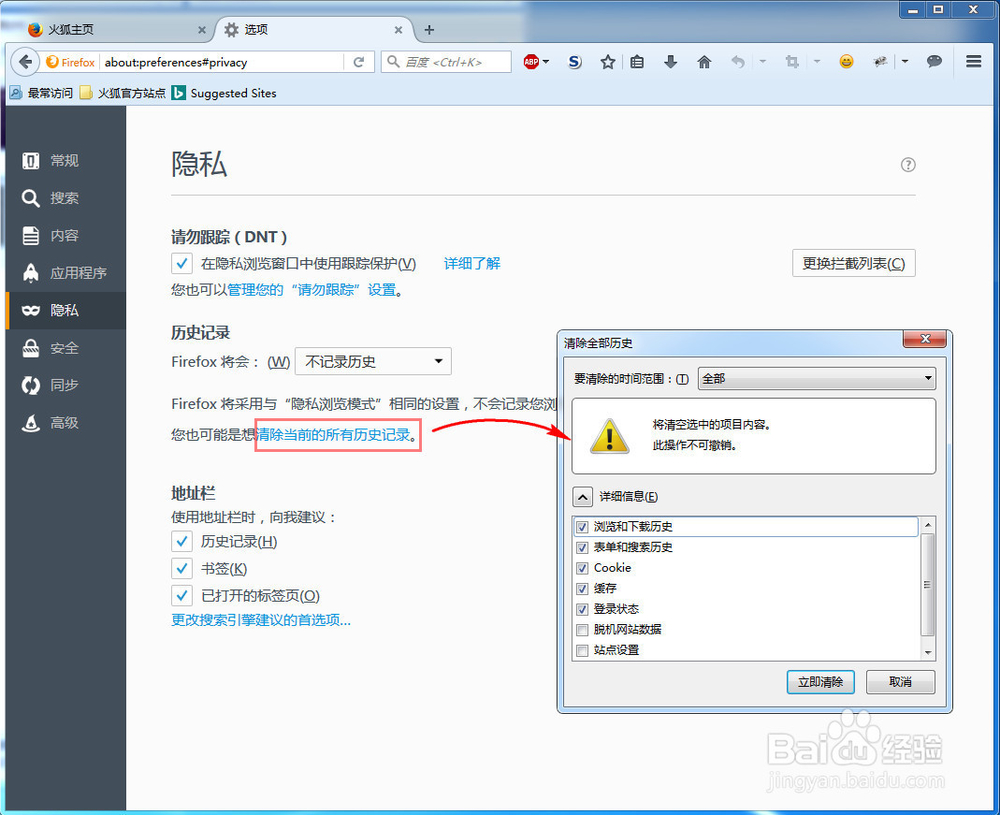Image resolution: width=1000 pixels, height=815 pixels.
Task: Uncheck Cookie in the clear history dialog
Action: pos(582,568)
